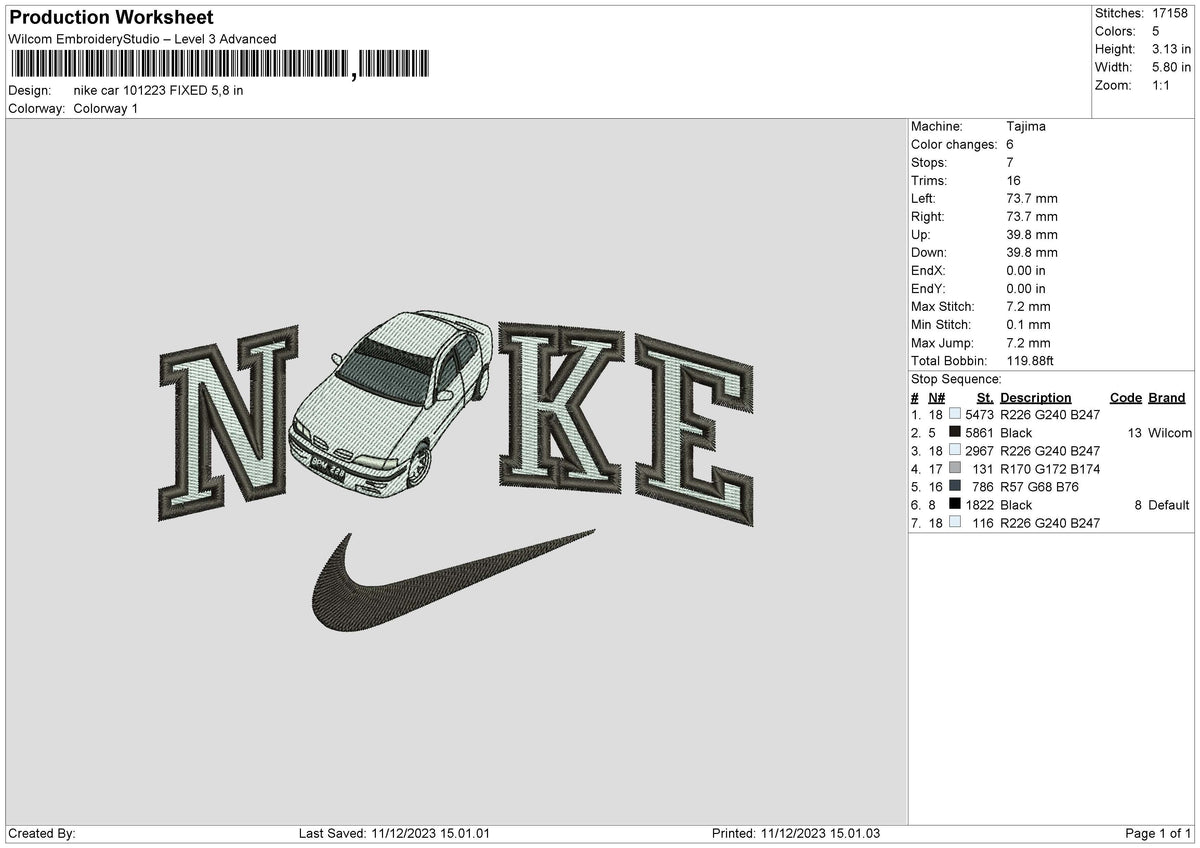
Task: Click the "Created By:" footer label
Action: coord(42,834)
